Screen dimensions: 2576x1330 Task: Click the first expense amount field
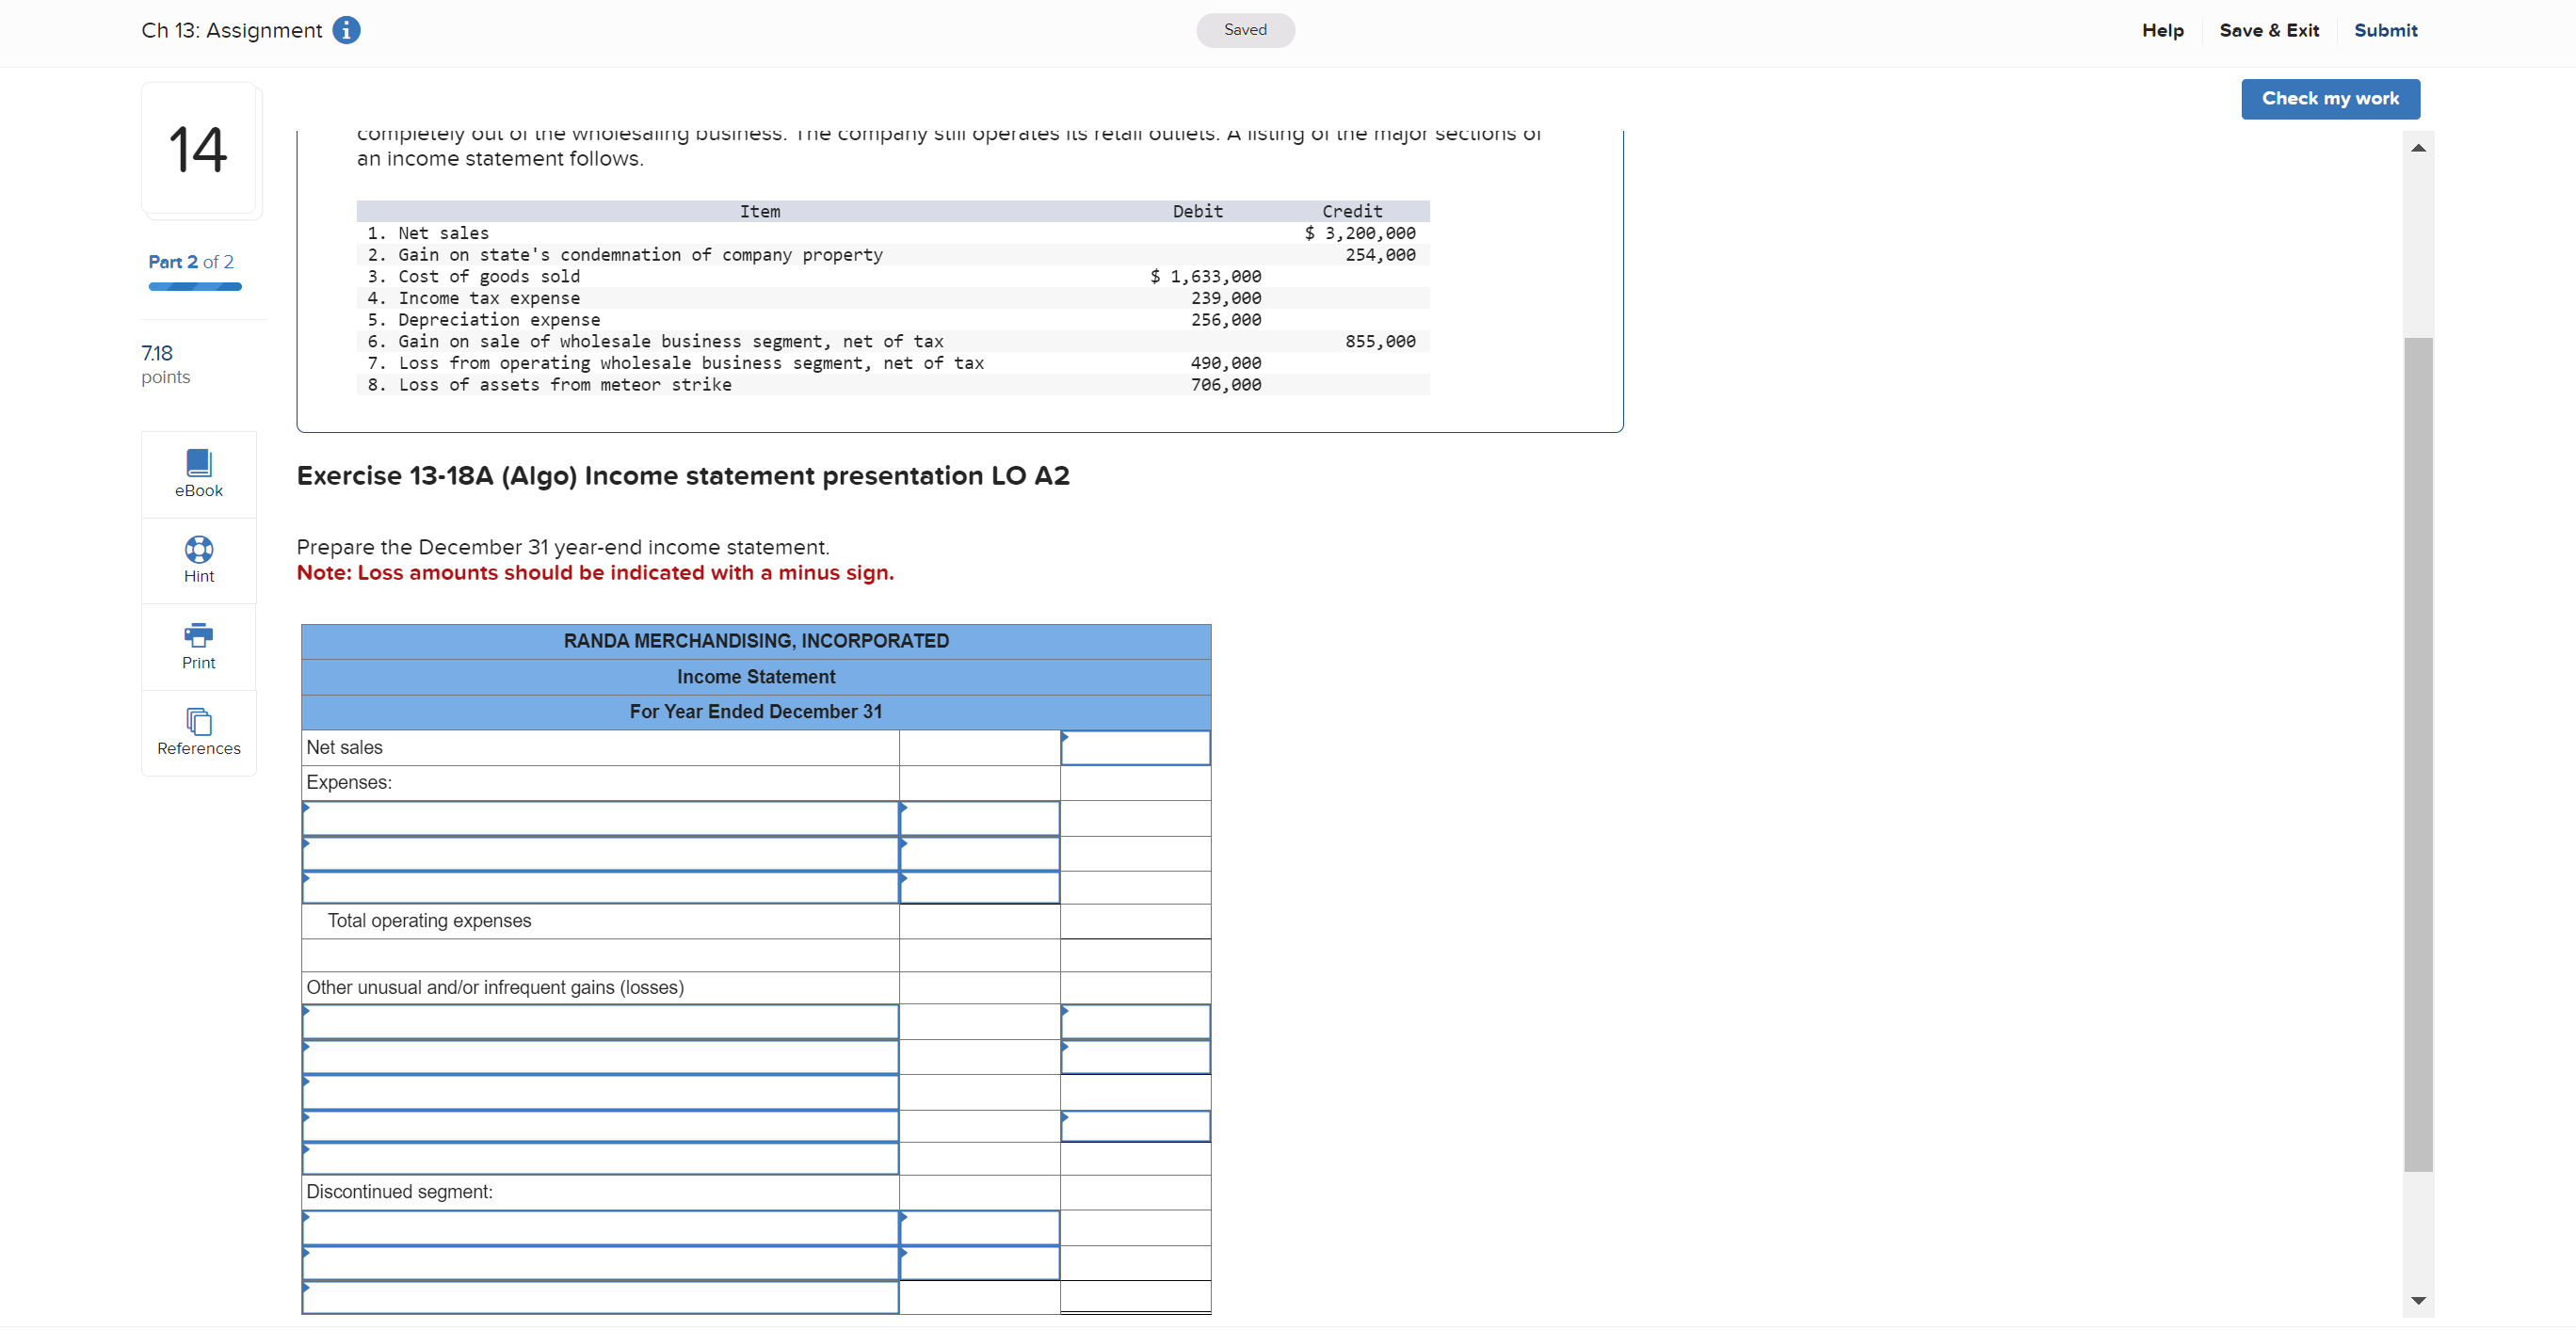[979, 819]
